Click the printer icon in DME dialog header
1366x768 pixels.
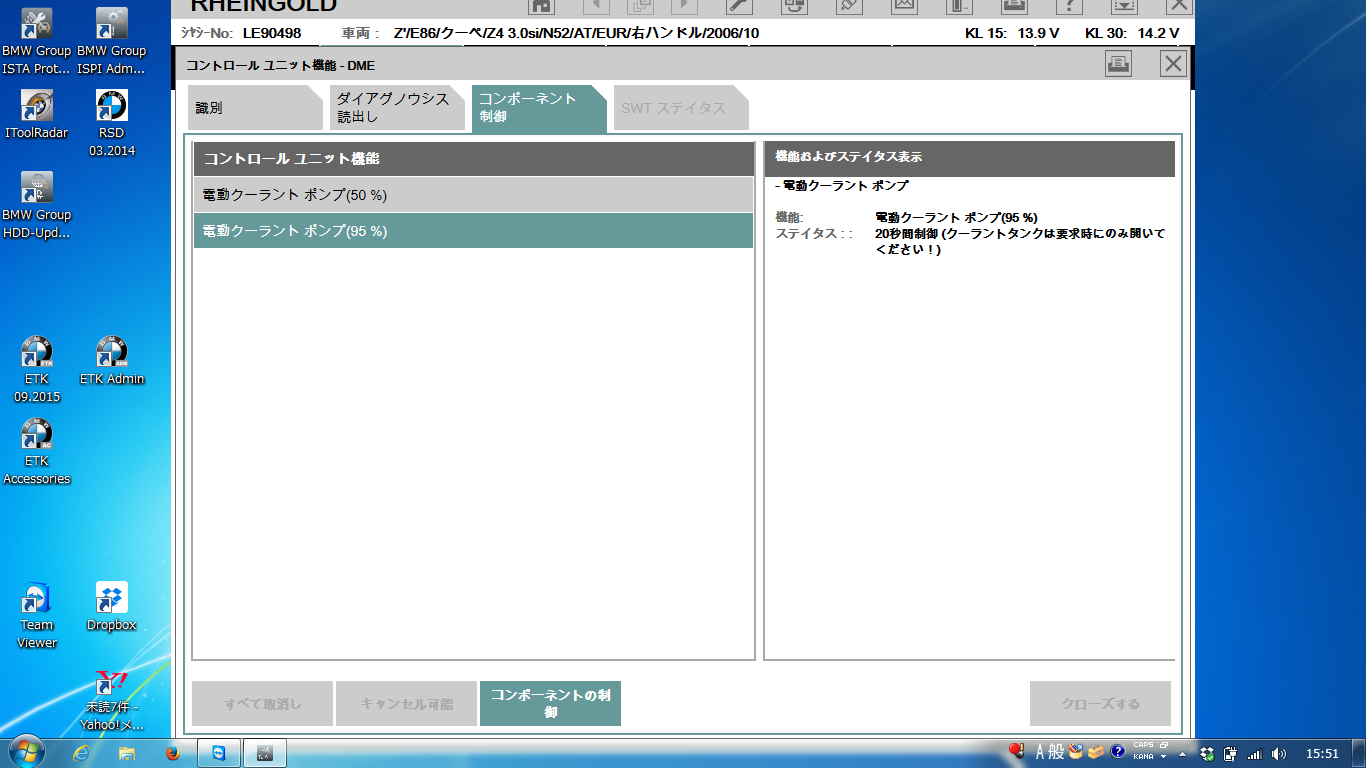[x=1118, y=64]
